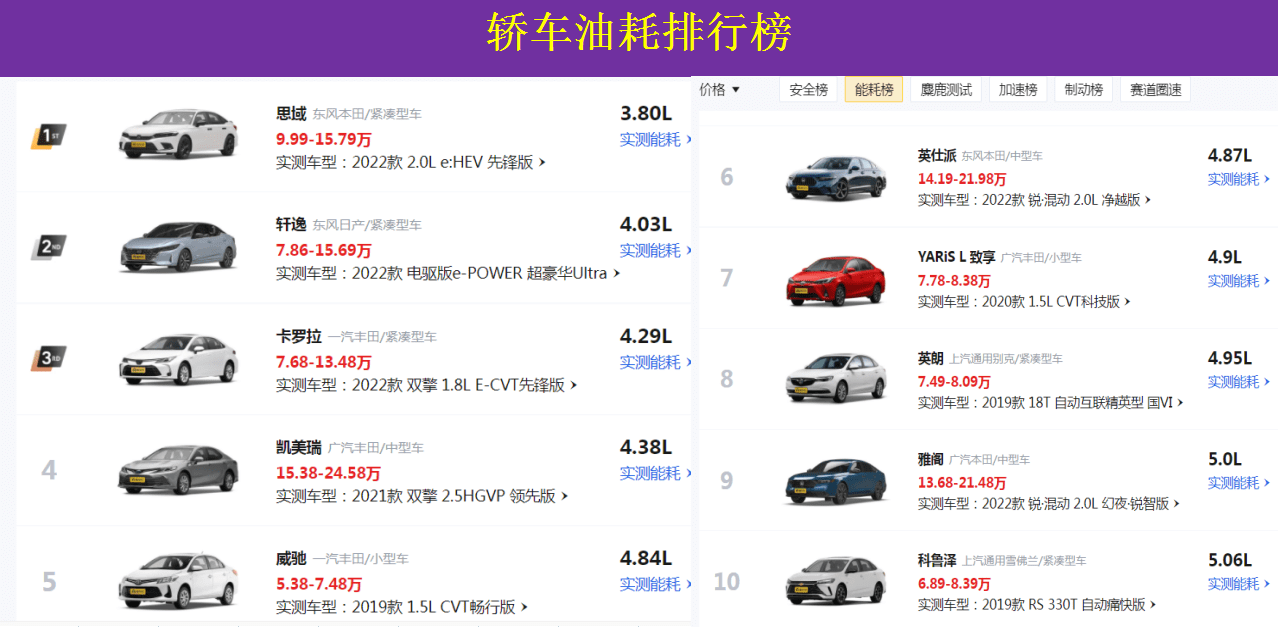
Task: Open the 凯美瑞 car image
Action: [x=179, y=470]
